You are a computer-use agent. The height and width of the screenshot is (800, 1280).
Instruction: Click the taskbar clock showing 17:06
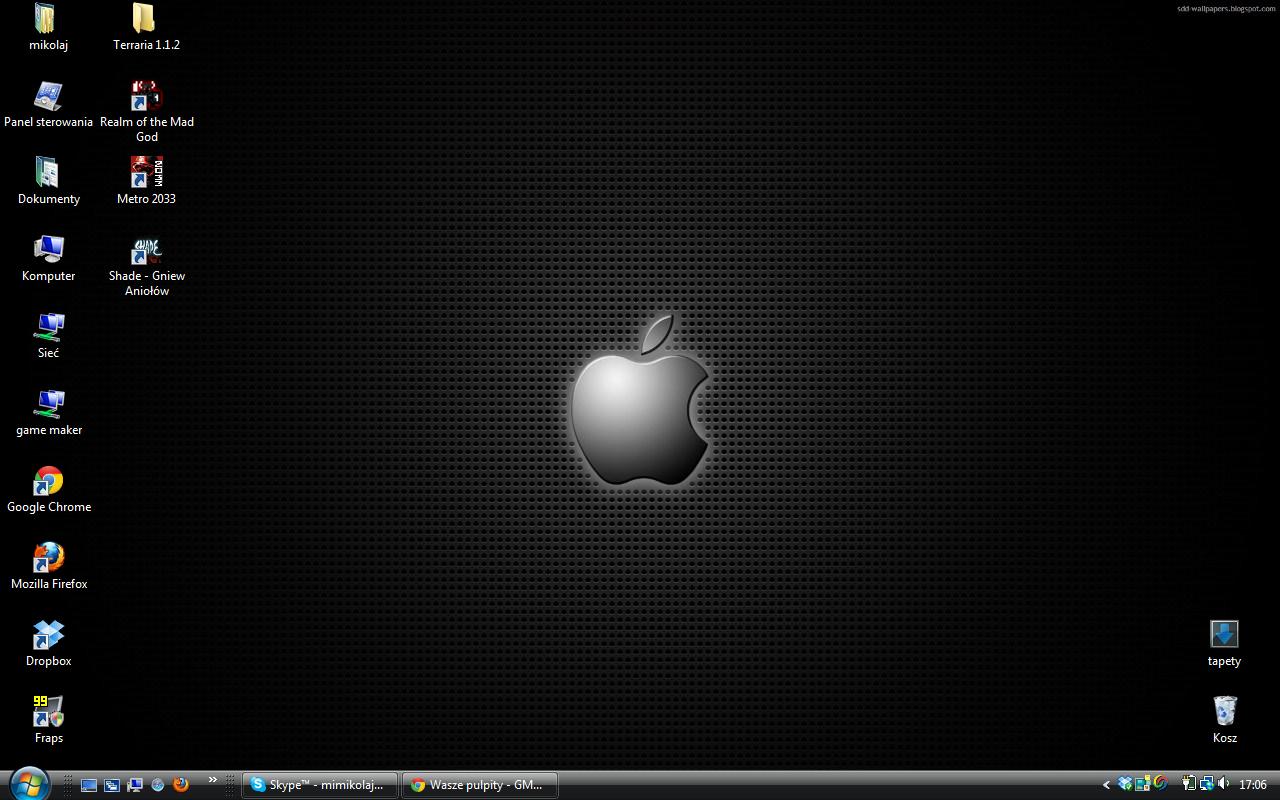(1253, 785)
